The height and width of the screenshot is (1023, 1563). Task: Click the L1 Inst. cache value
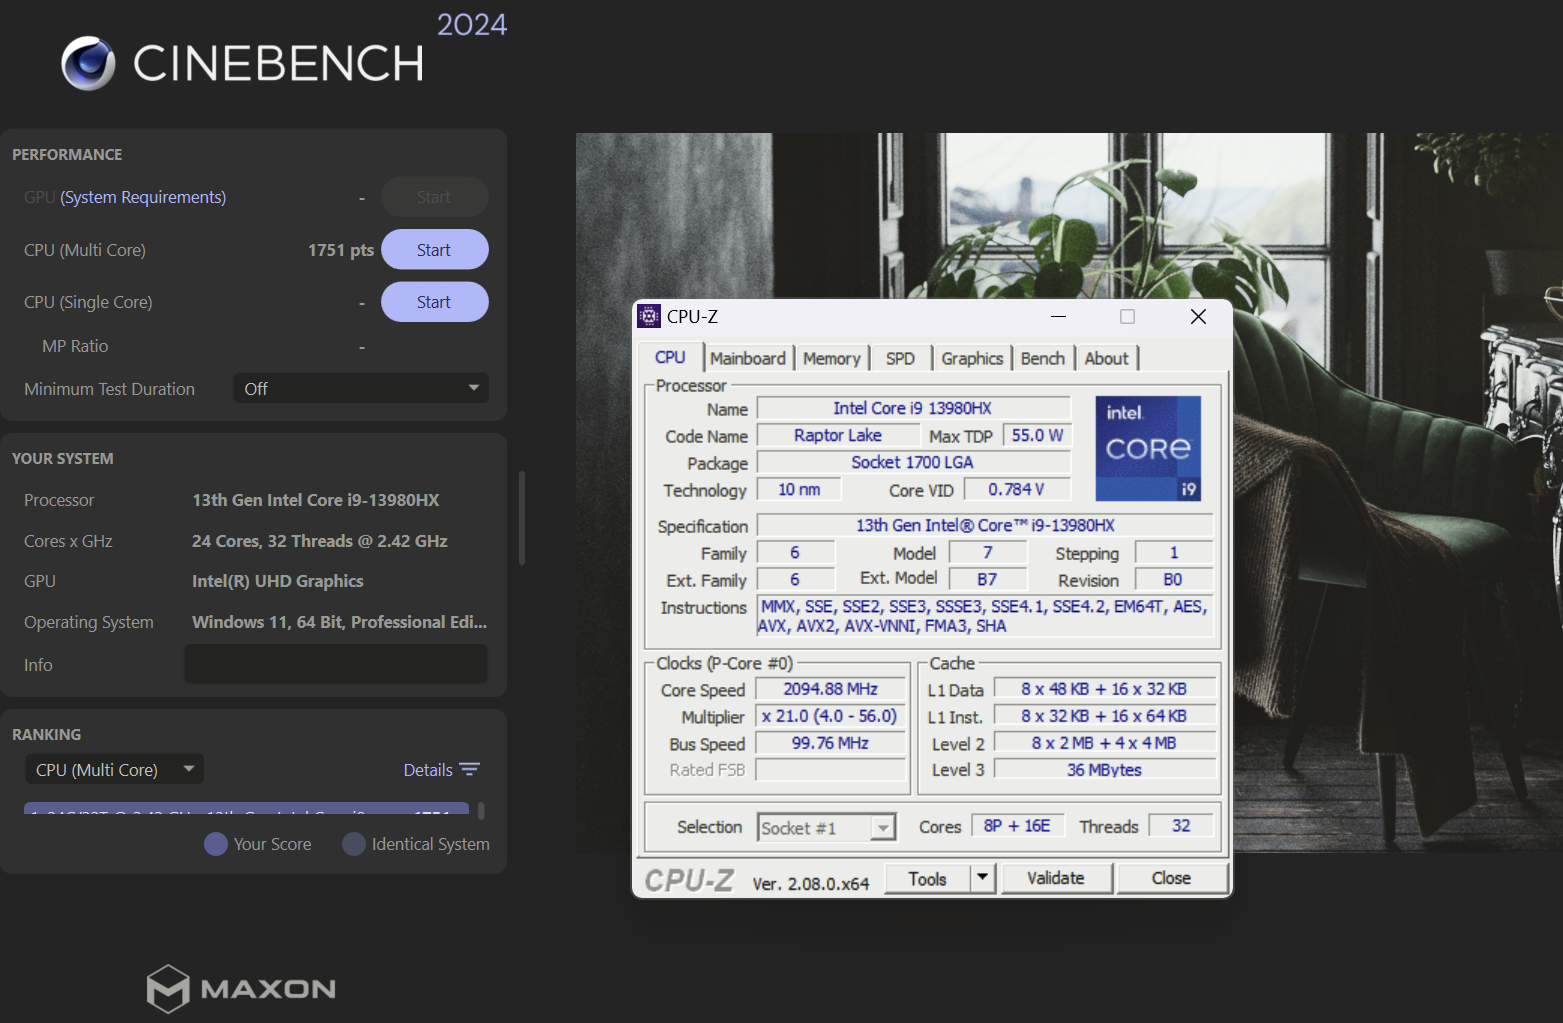point(1104,716)
